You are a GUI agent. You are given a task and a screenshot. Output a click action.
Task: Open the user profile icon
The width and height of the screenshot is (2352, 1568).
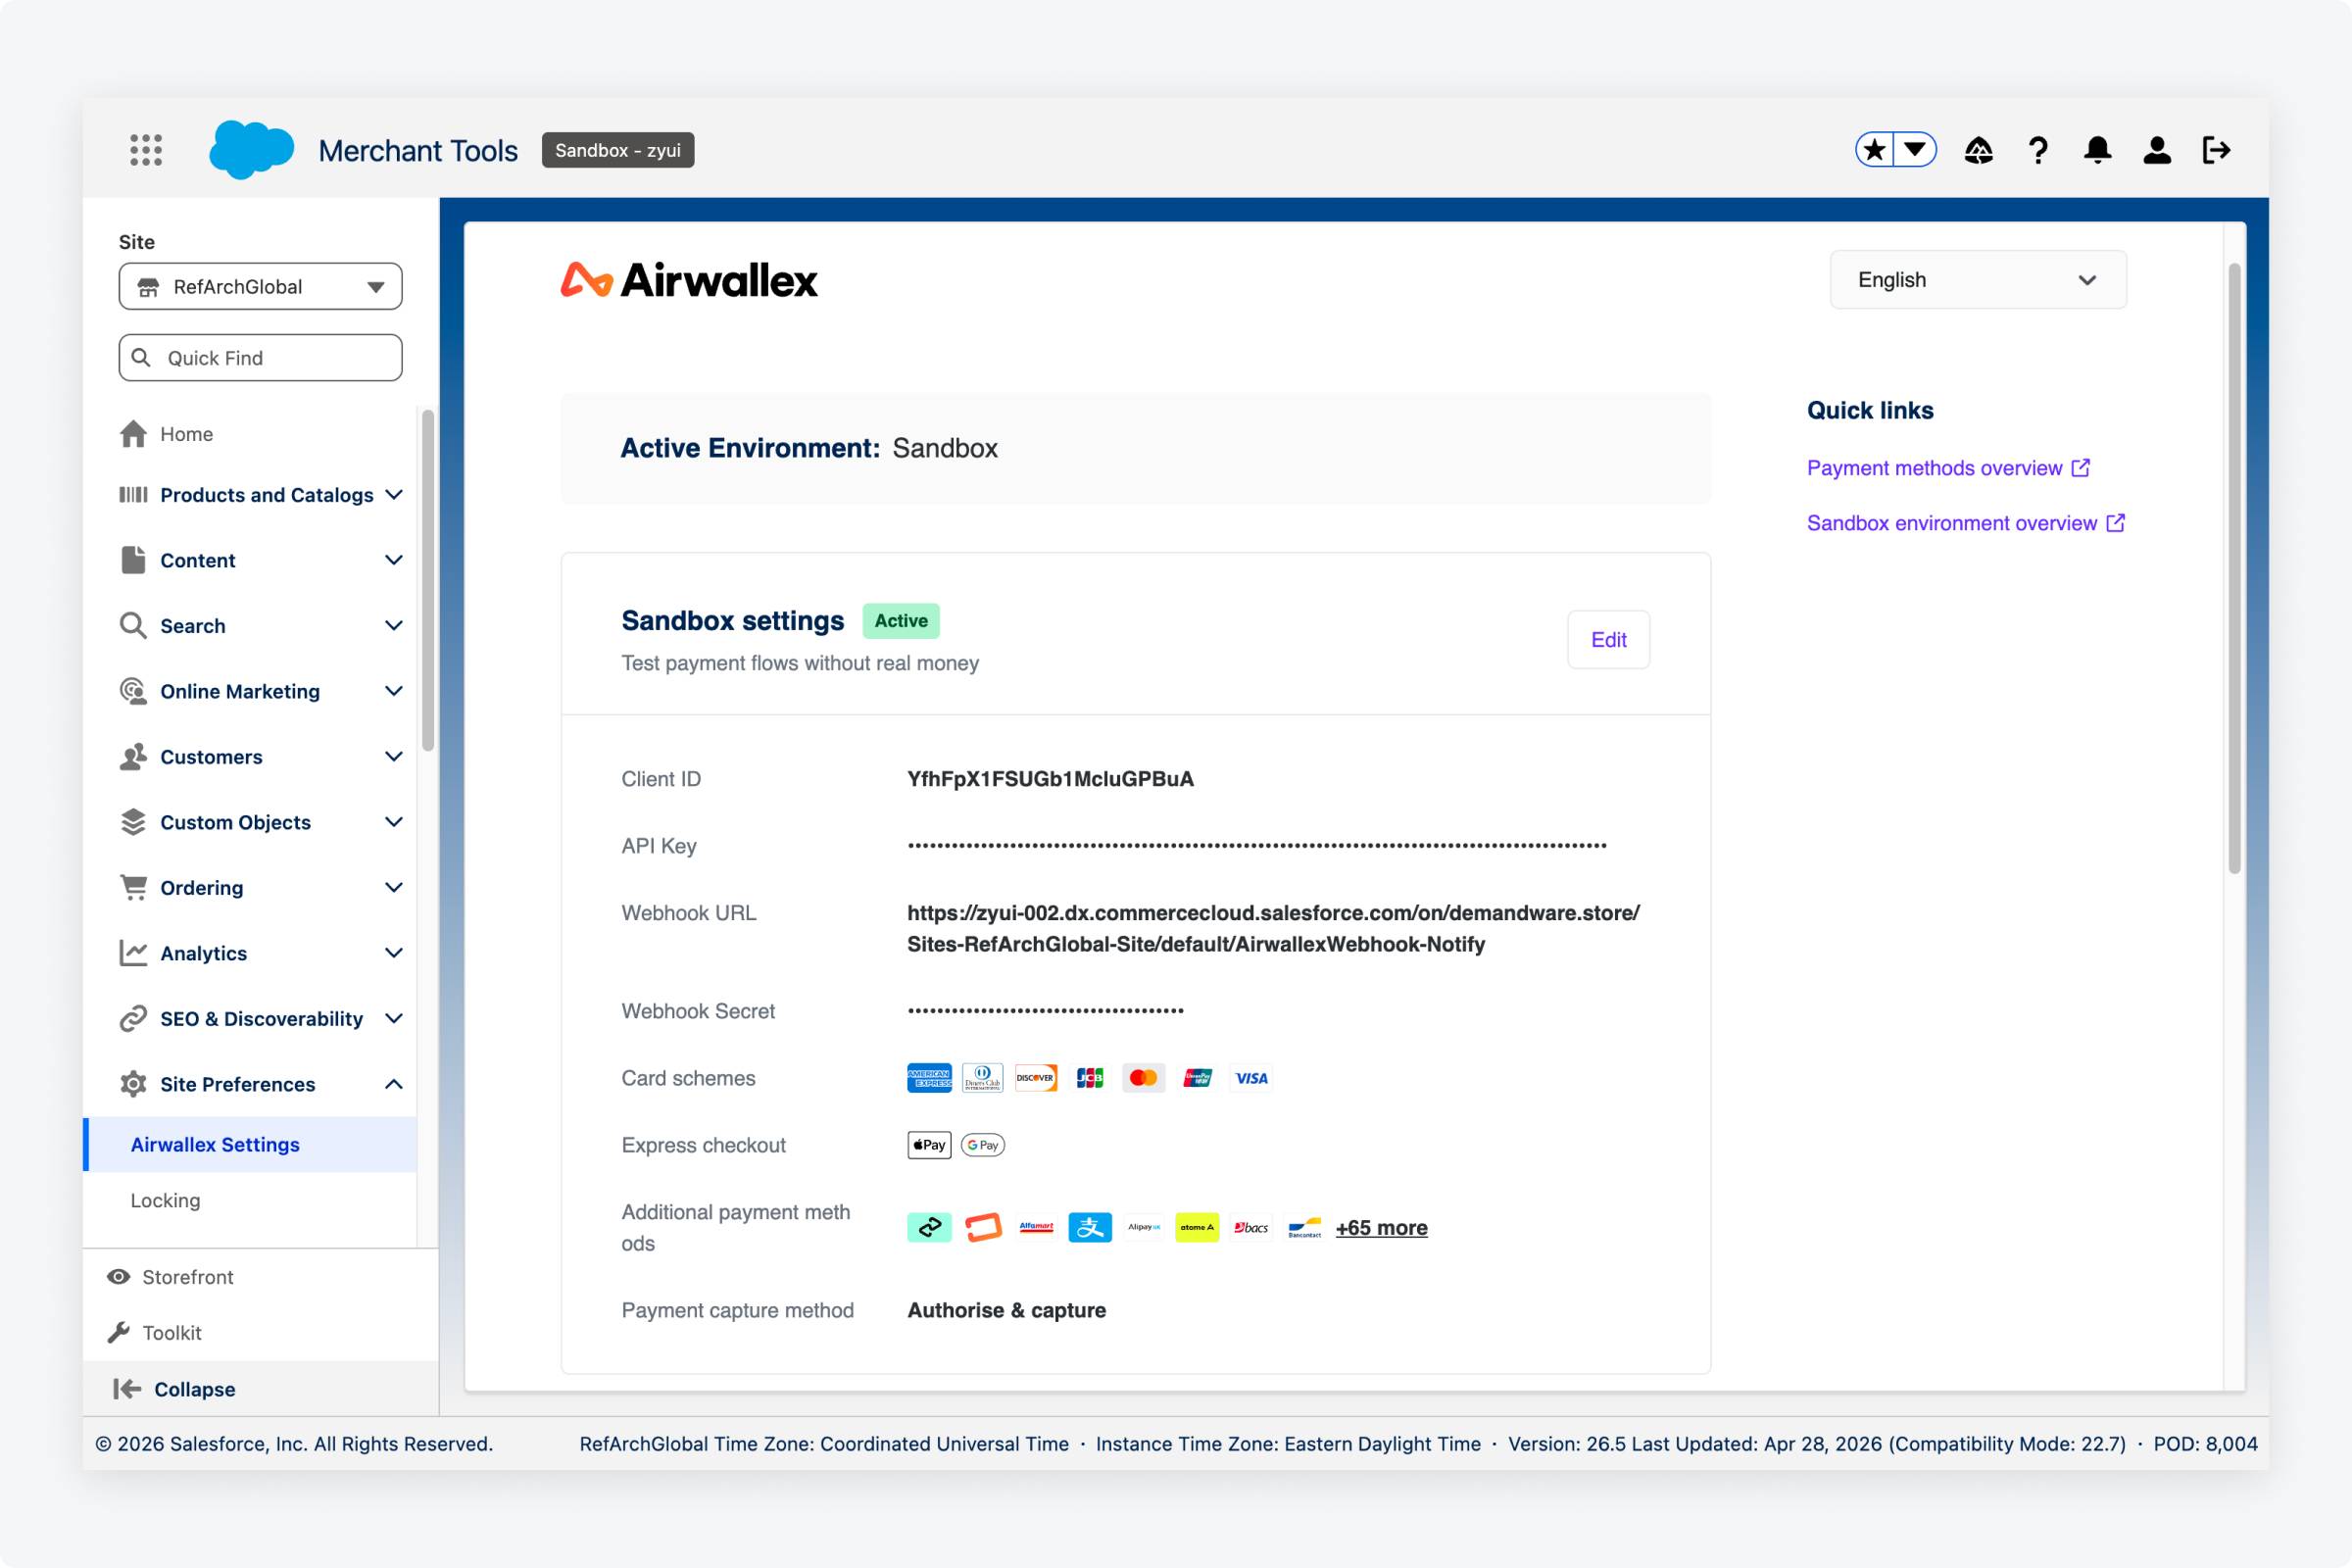(2157, 150)
